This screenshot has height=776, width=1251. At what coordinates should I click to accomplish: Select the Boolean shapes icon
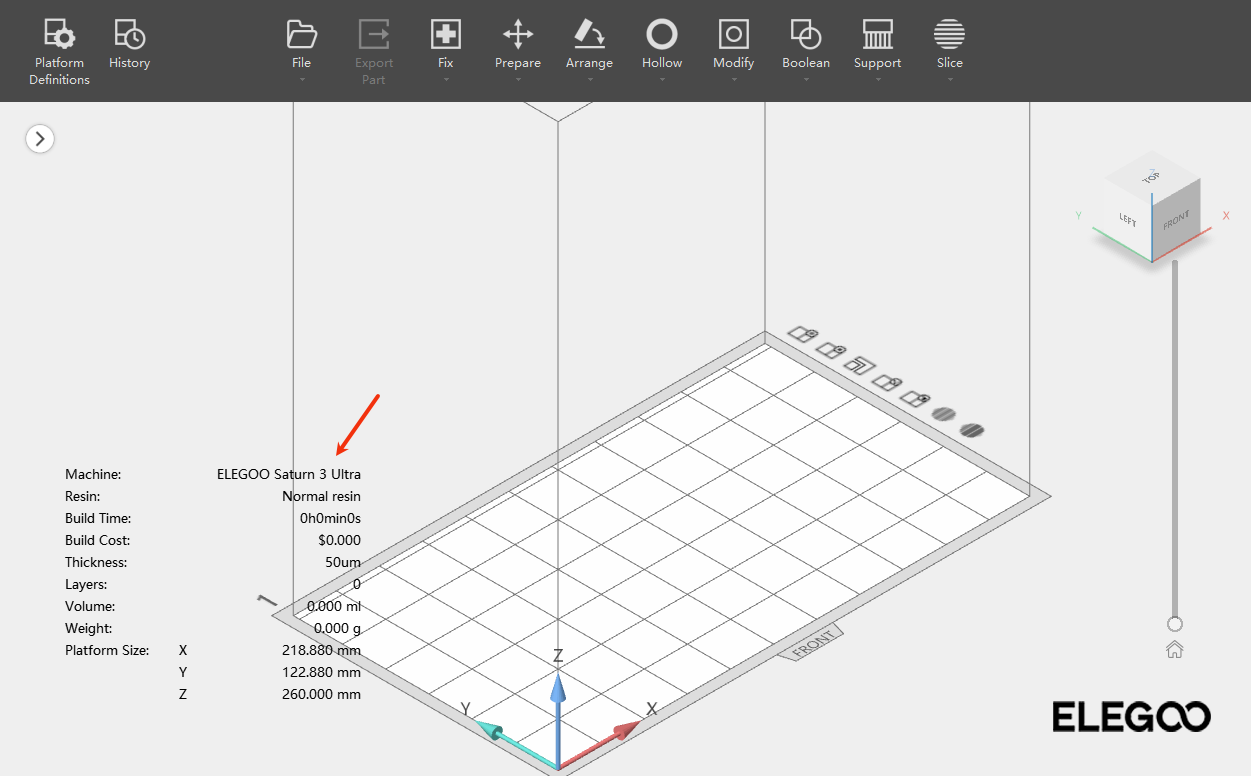click(x=805, y=35)
